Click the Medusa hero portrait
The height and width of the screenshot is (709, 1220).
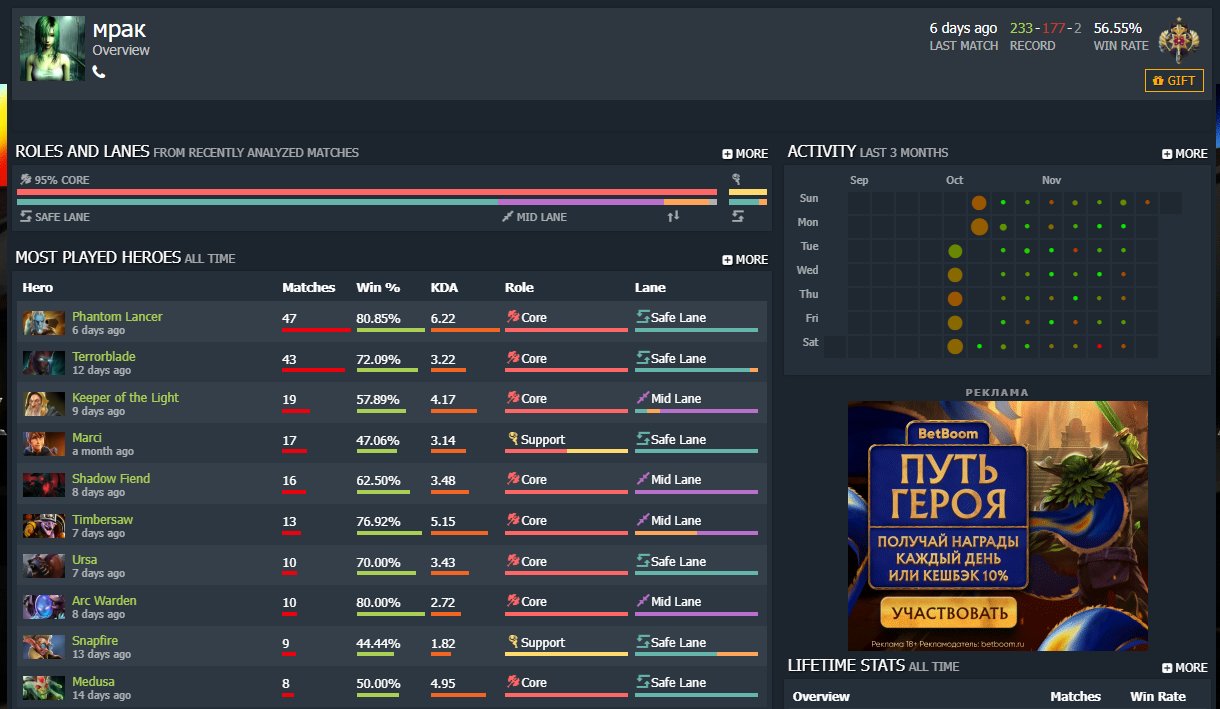43,687
